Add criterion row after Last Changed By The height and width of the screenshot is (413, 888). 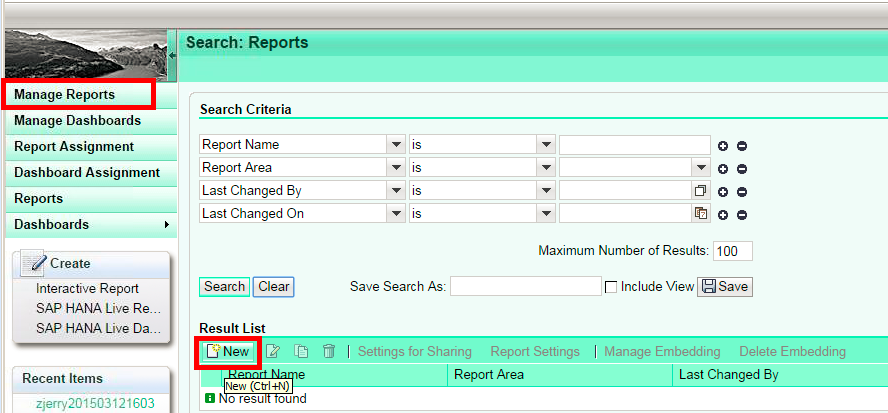point(723,192)
